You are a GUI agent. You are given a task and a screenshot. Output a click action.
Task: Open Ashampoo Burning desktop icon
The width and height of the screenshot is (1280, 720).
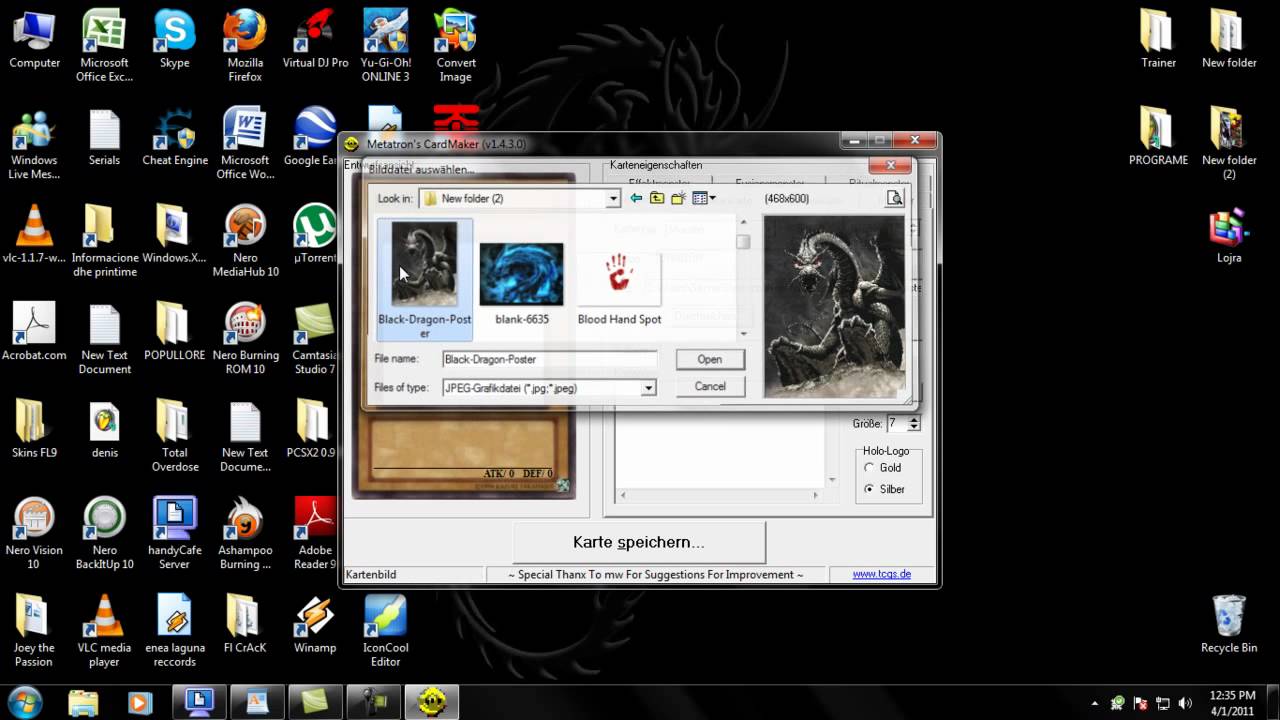245,533
